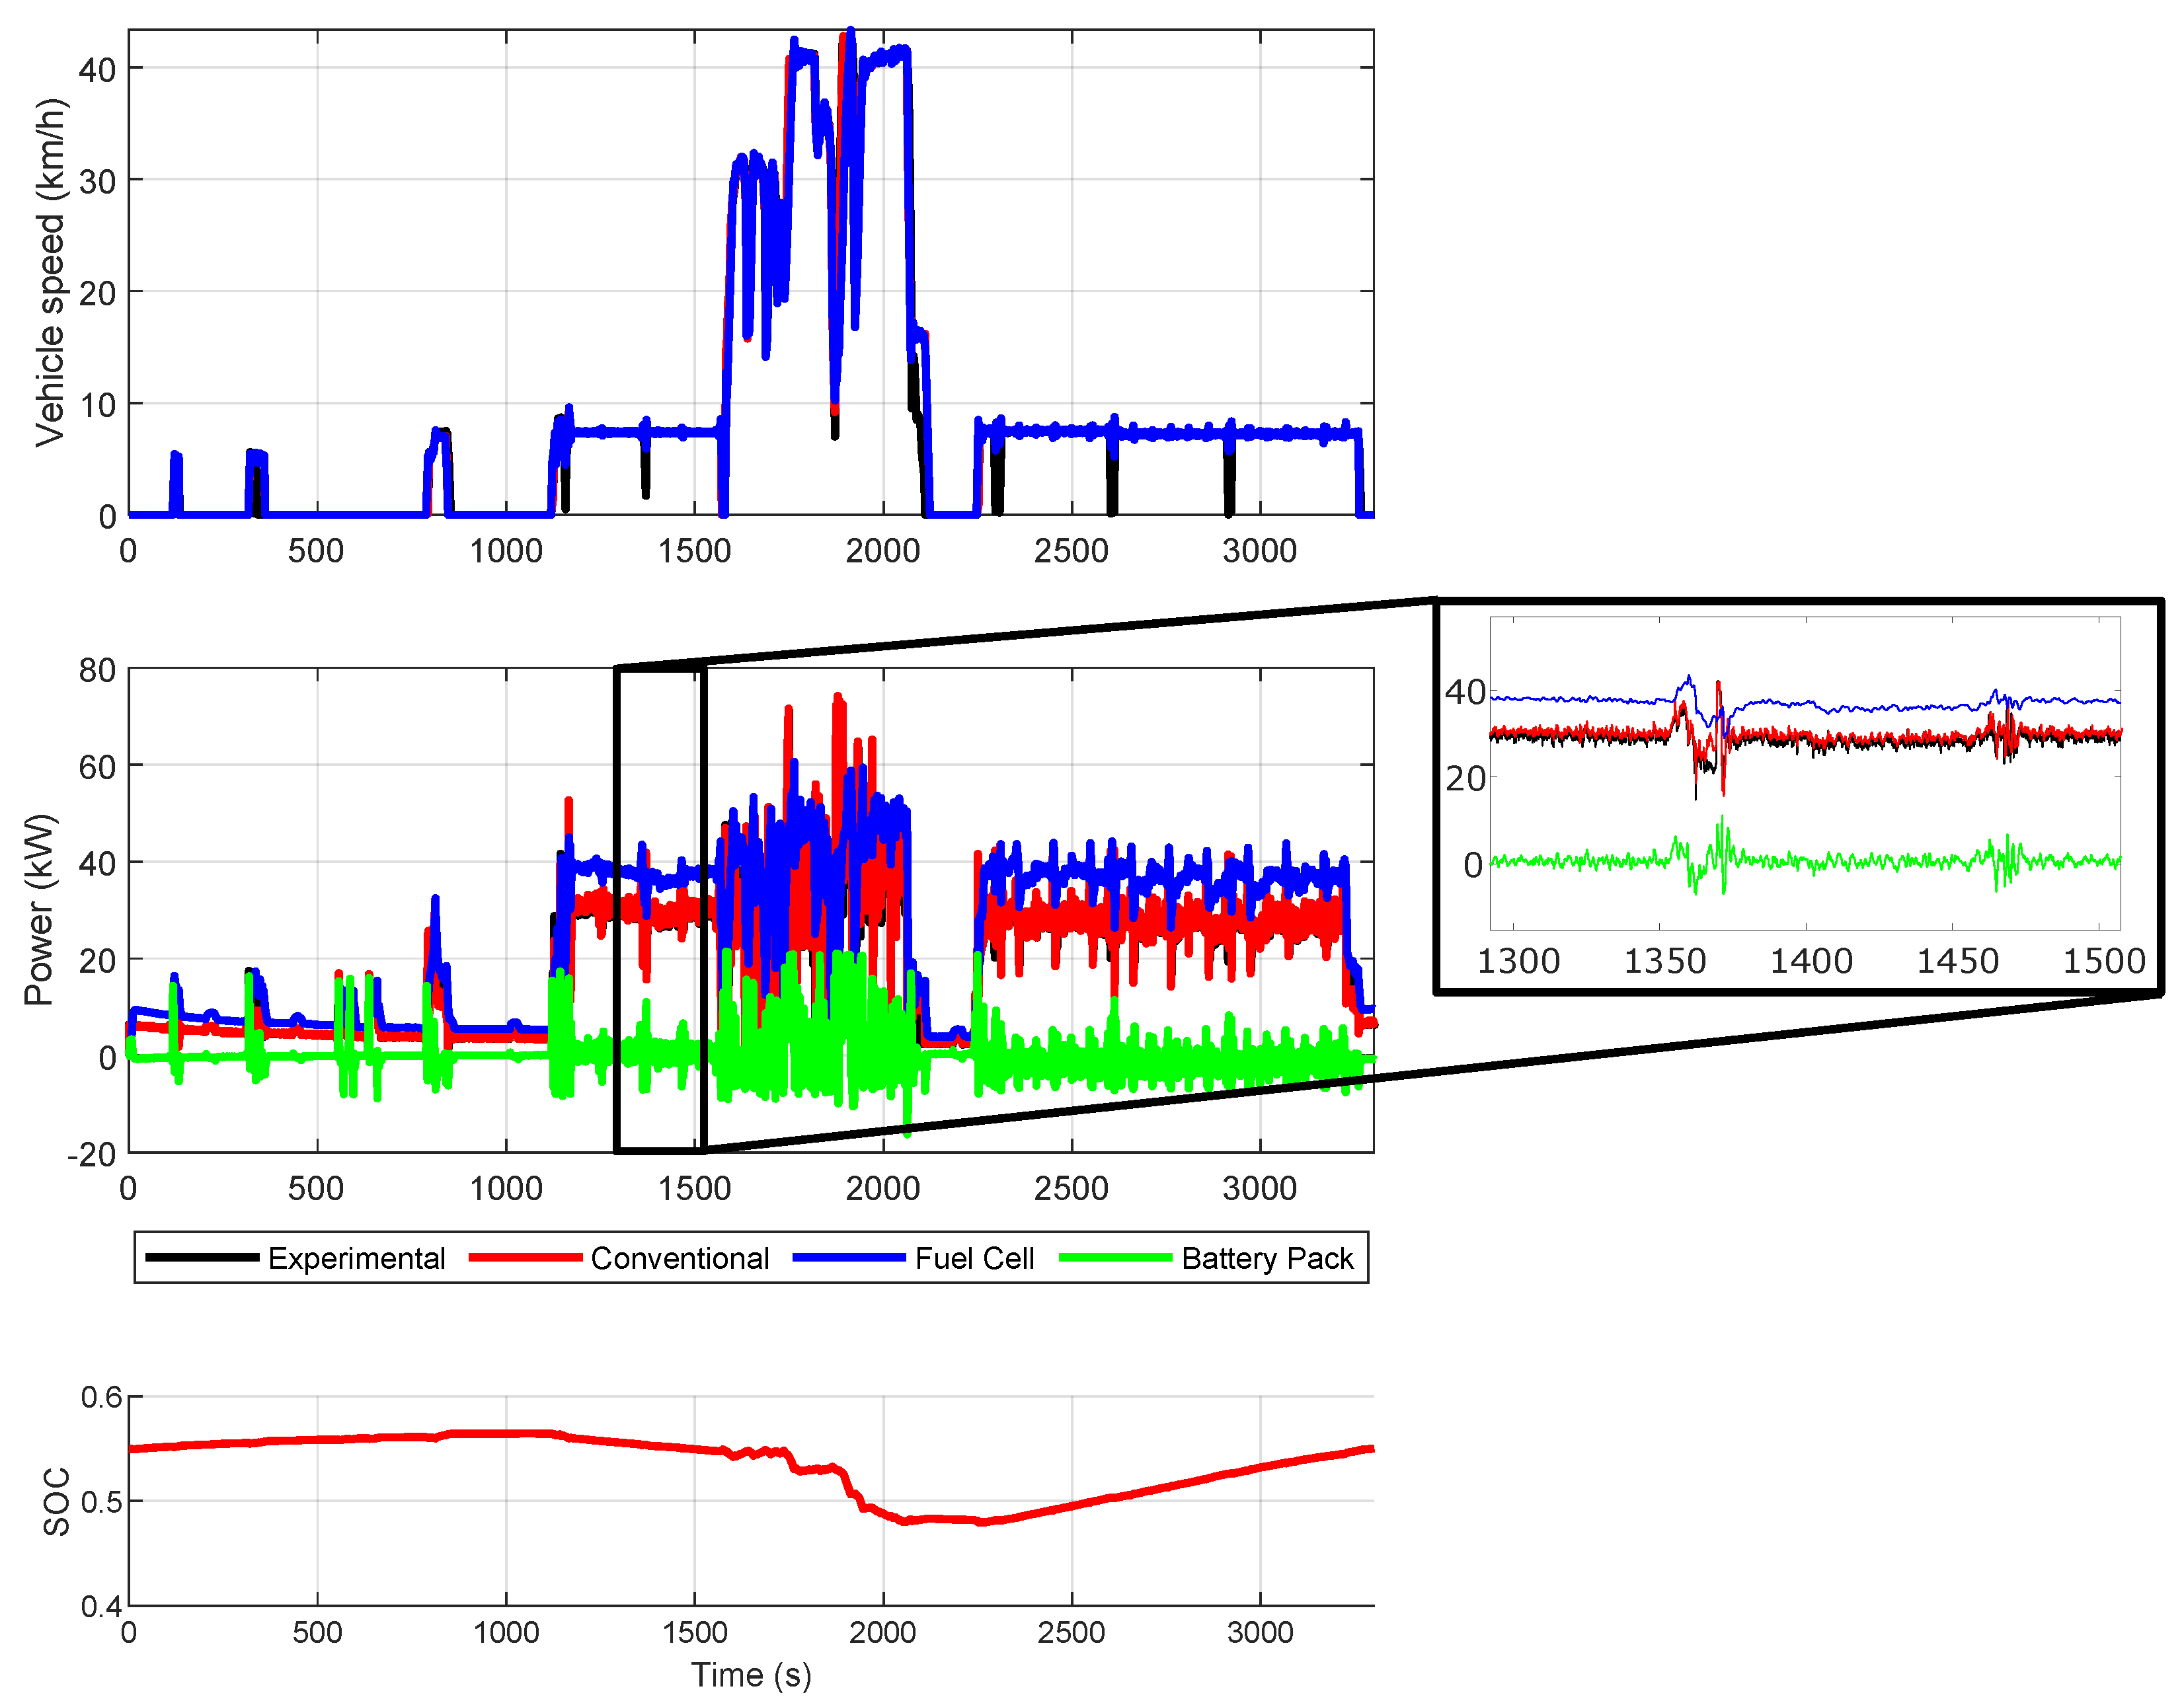This screenshot has width=2184, height=1707.
Task: Select the red Conventional legend line sample
Action: point(525,1258)
